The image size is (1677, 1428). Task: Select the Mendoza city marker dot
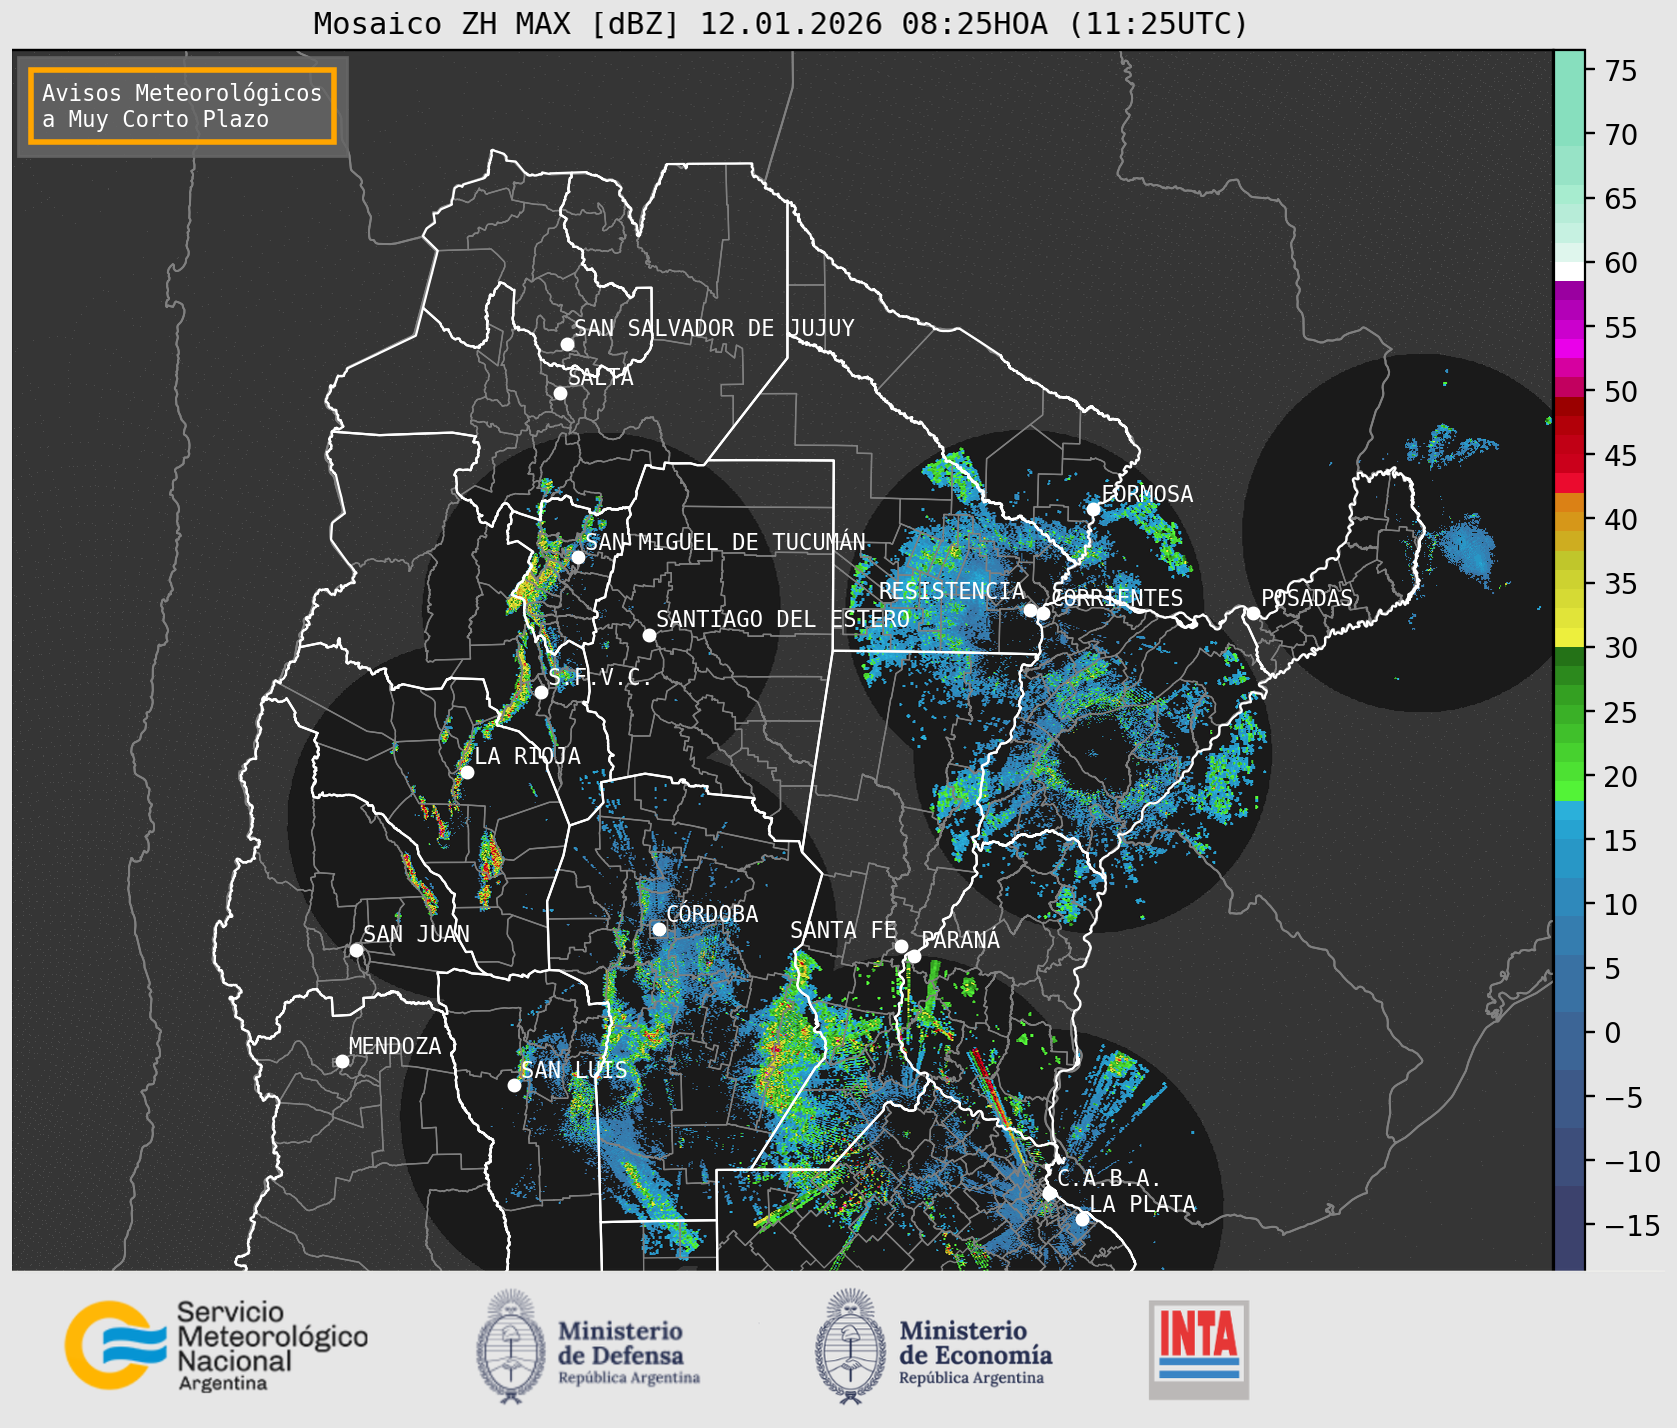[x=342, y=1061]
